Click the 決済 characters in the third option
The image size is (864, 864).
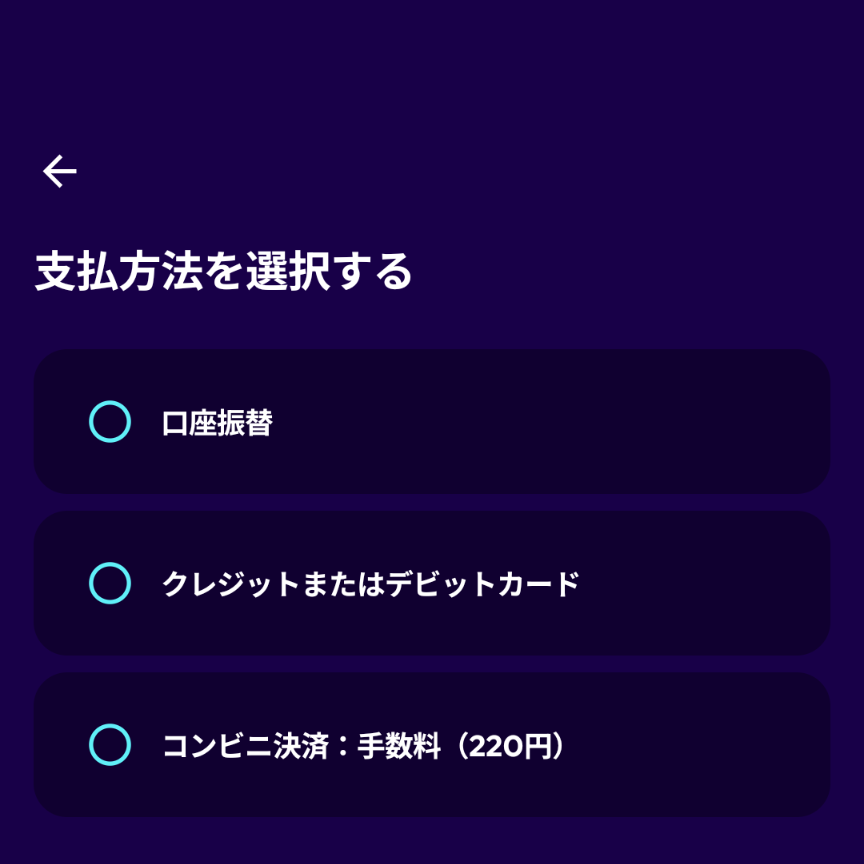(x=301, y=746)
